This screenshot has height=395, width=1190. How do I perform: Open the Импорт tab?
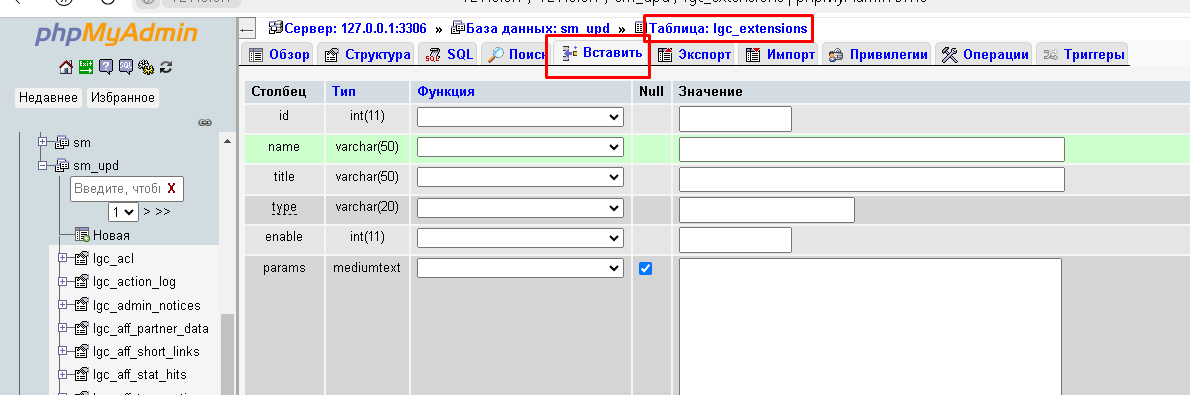(780, 54)
